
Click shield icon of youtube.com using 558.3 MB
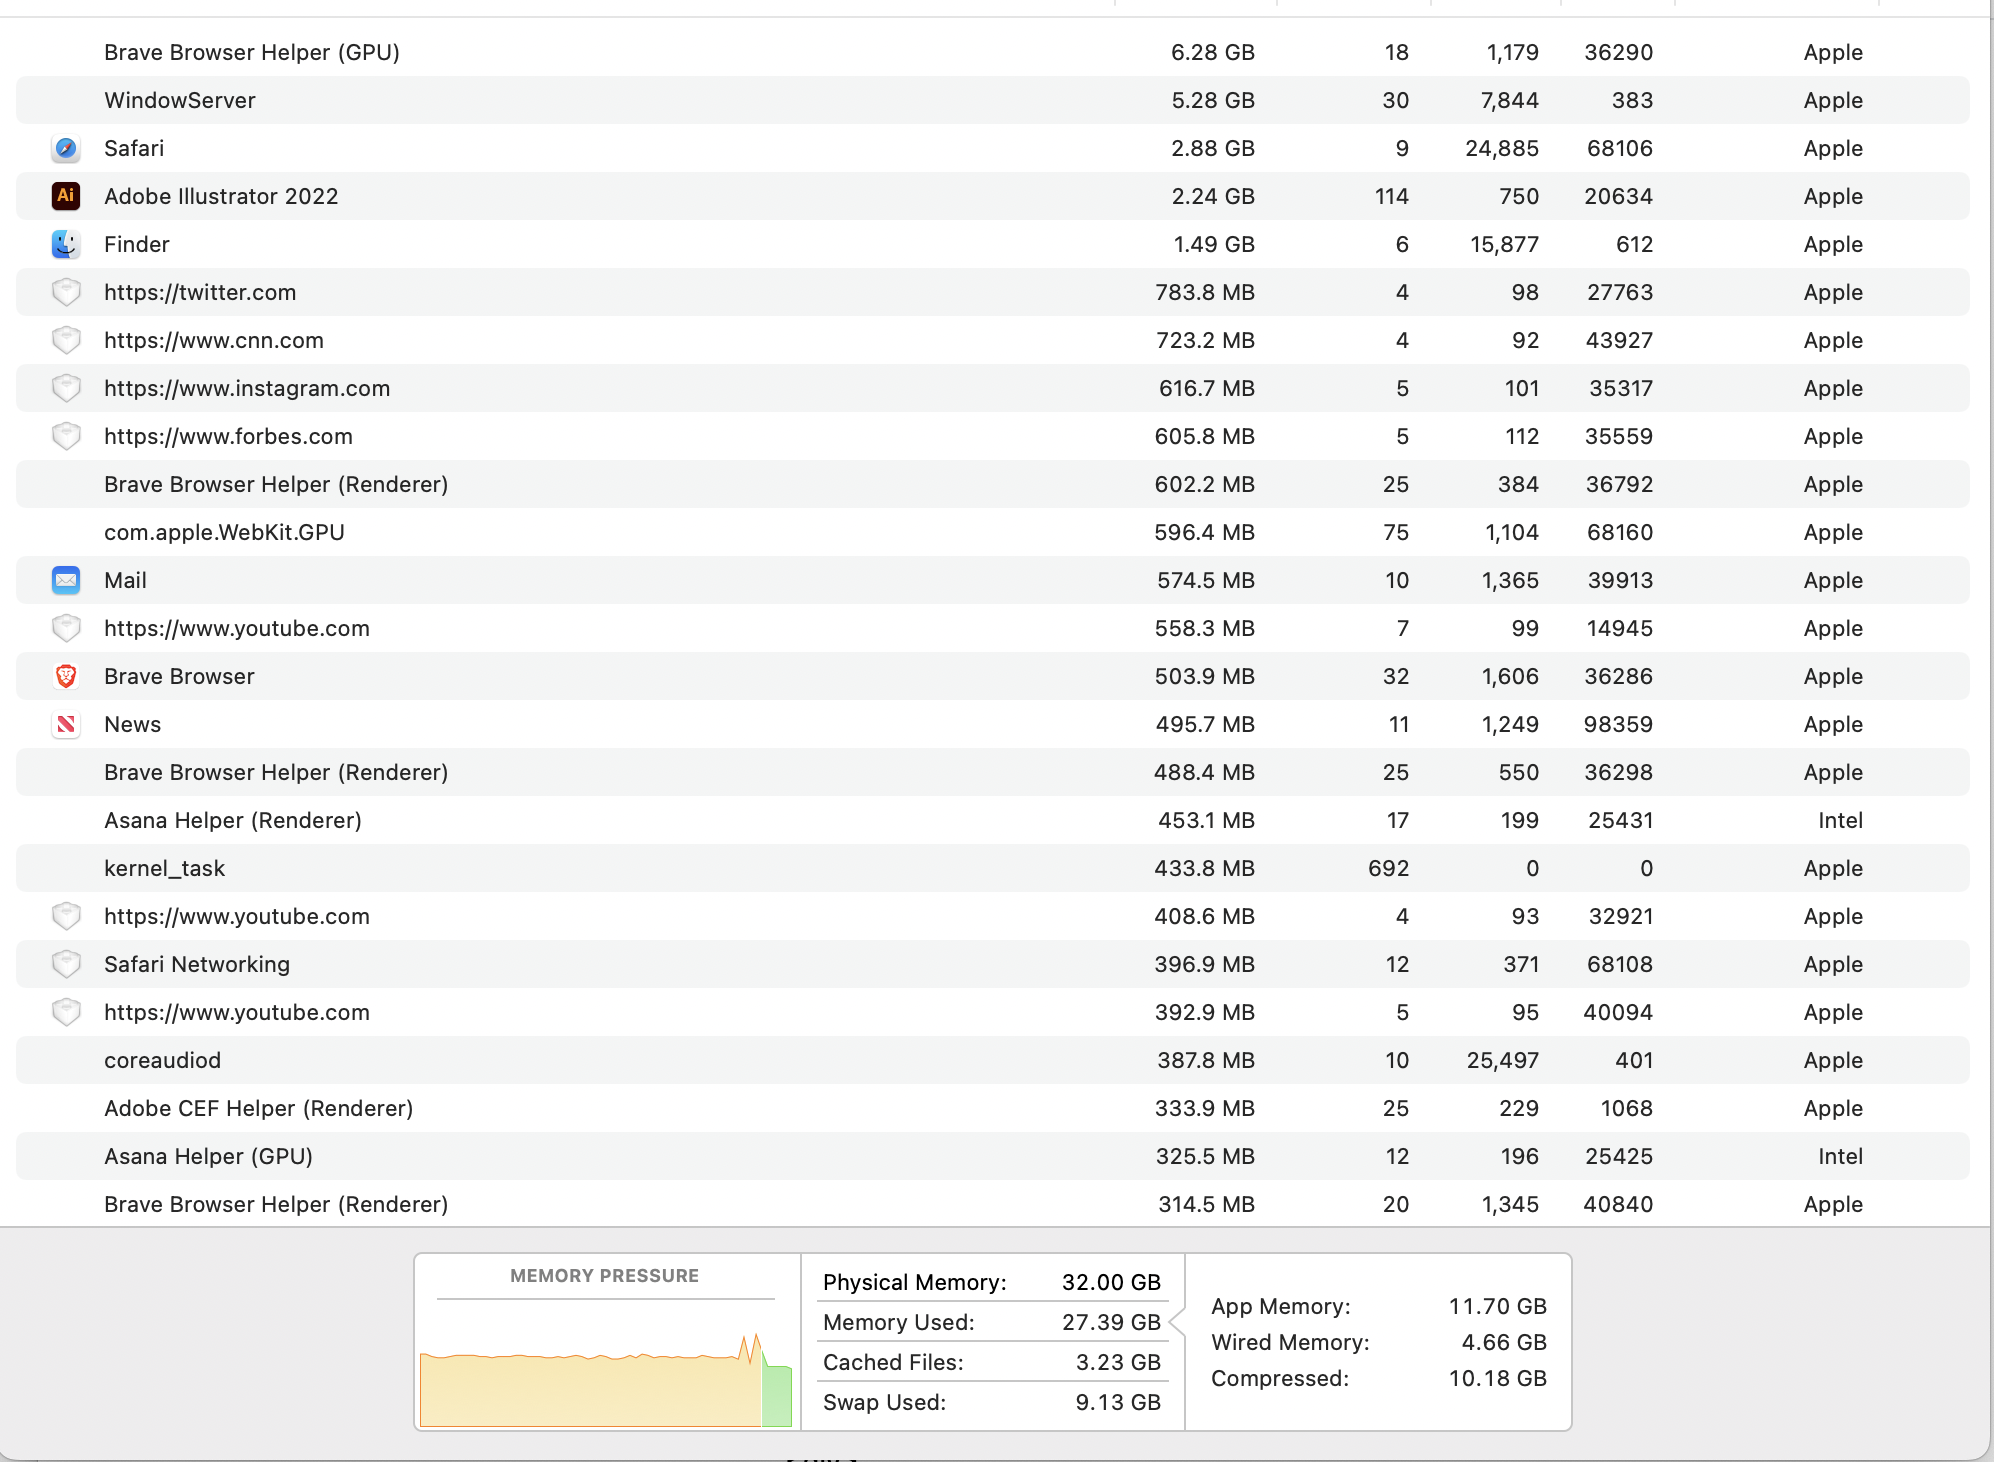pyautogui.click(x=66, y=628)
